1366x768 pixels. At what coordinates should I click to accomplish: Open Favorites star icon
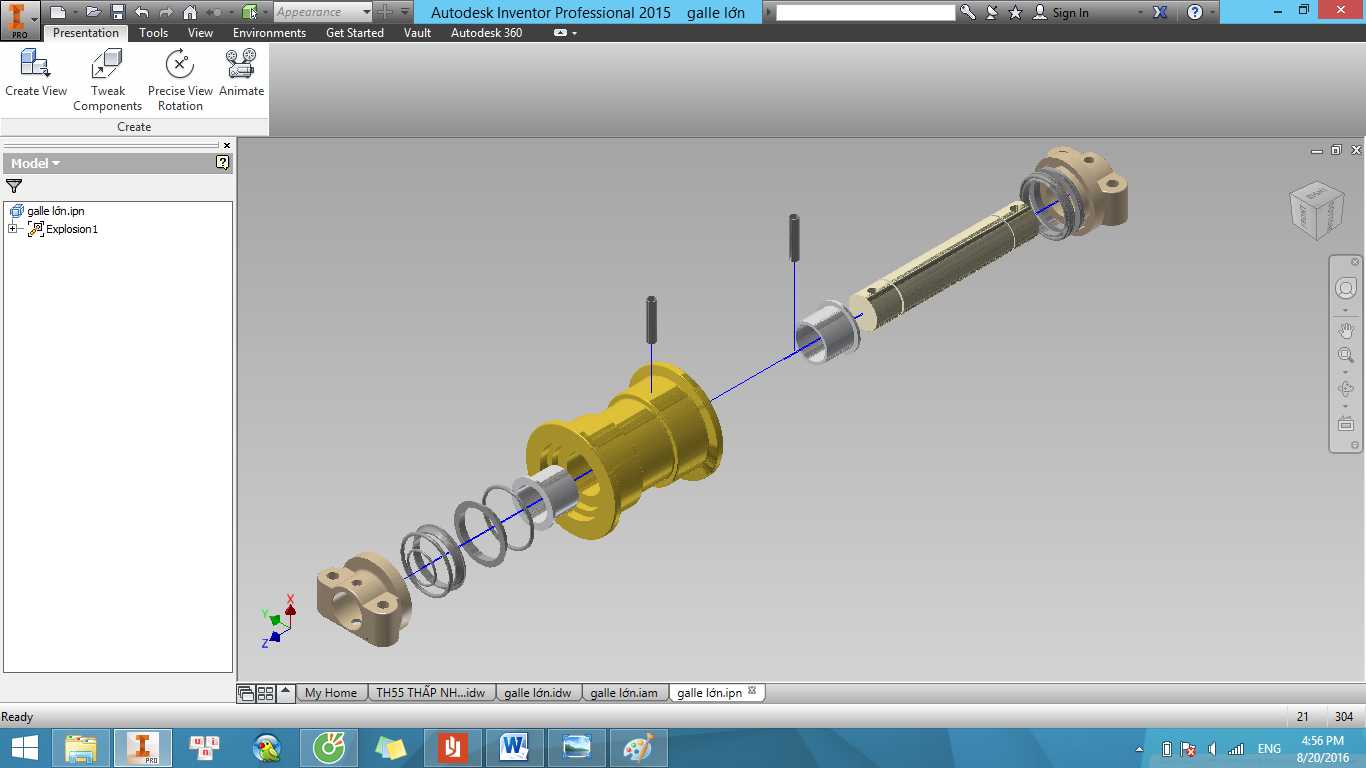(1016, 12)
